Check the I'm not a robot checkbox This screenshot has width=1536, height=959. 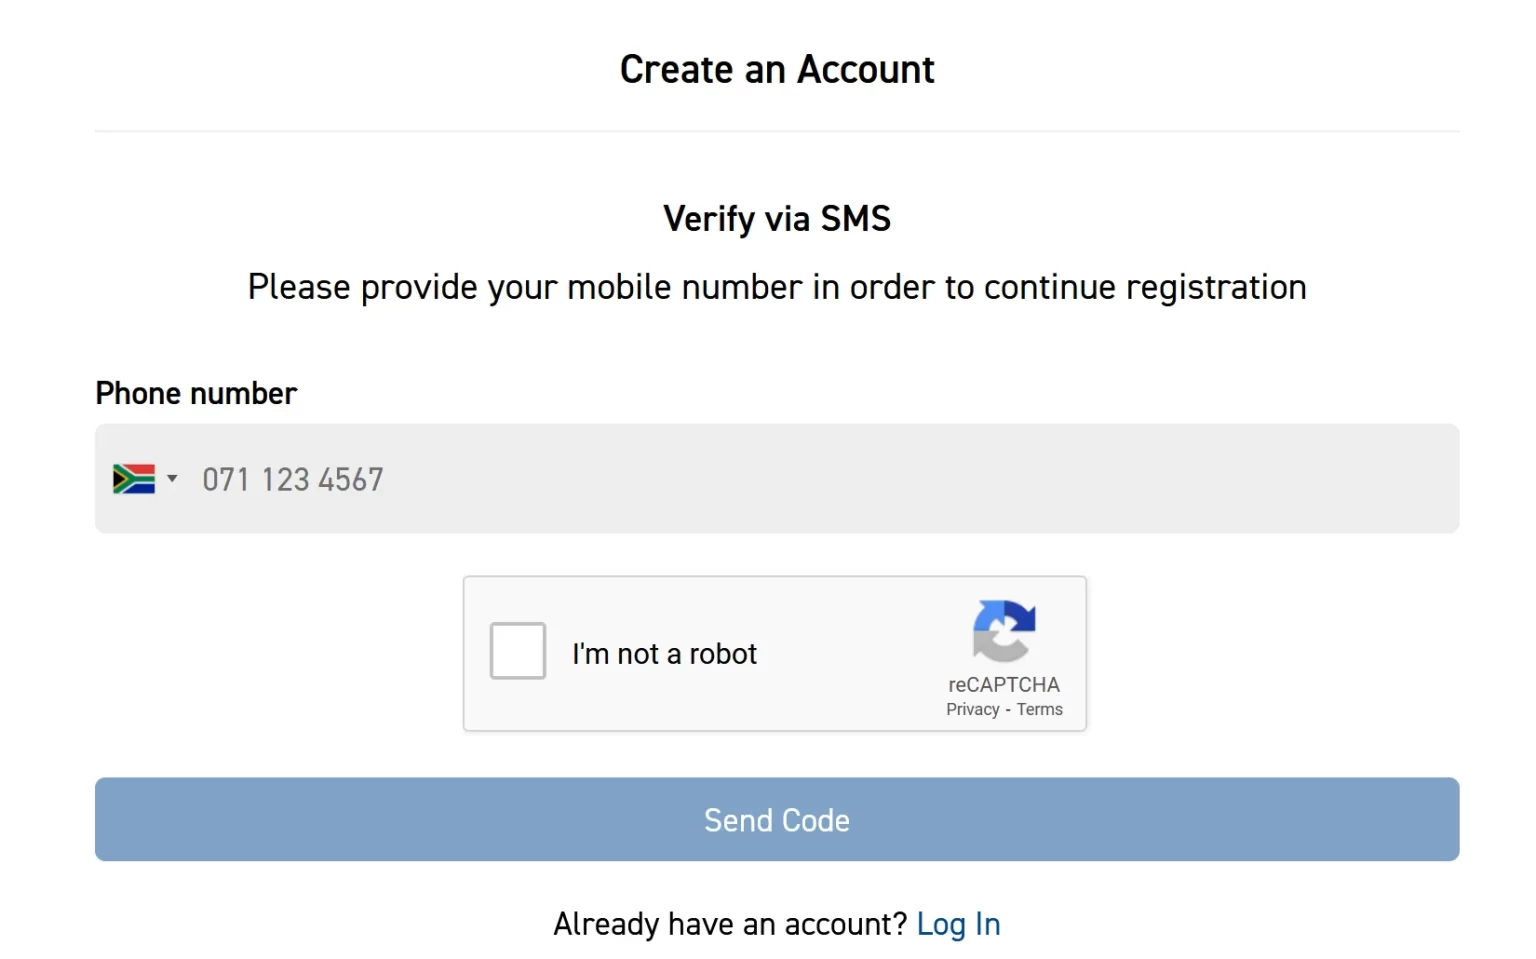pyautogui.click(x=518, y=651)
